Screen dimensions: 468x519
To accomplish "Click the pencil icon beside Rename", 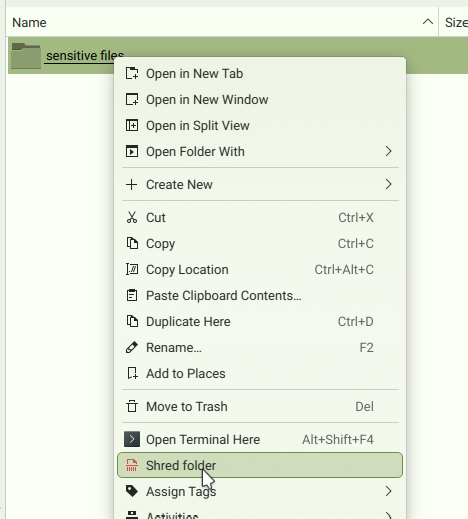I will tap(132, 347).
